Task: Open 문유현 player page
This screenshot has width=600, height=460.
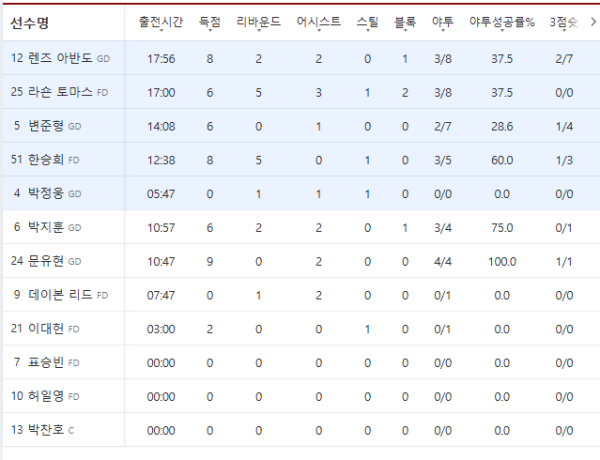Action: coord(46,261)
